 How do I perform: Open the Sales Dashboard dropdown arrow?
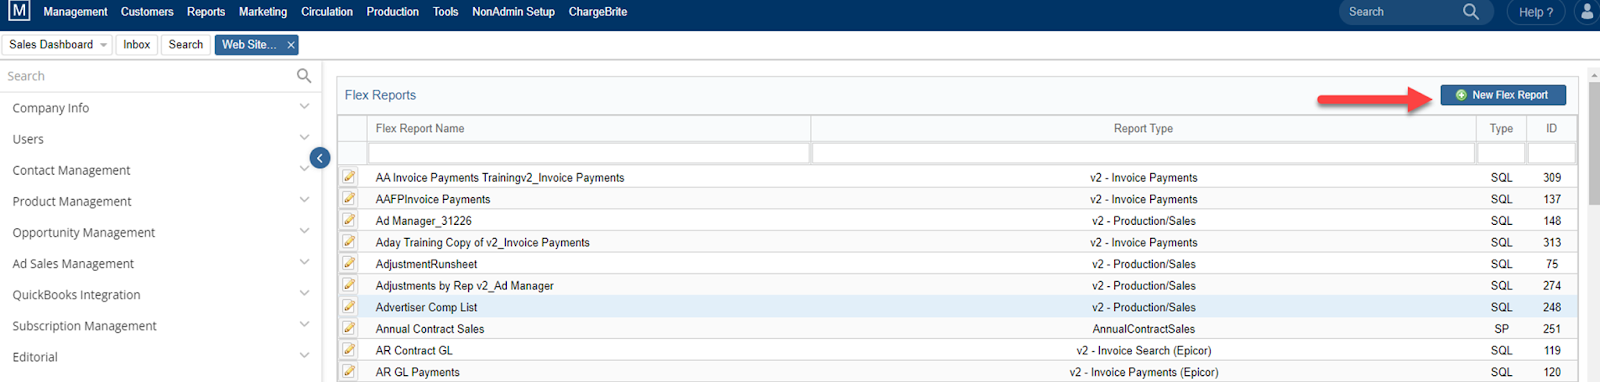103,45
